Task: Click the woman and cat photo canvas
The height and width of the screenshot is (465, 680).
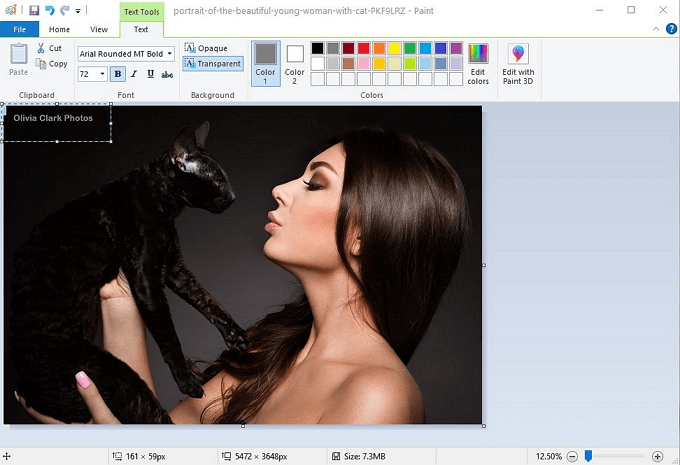Action: [x=243, y=265]
